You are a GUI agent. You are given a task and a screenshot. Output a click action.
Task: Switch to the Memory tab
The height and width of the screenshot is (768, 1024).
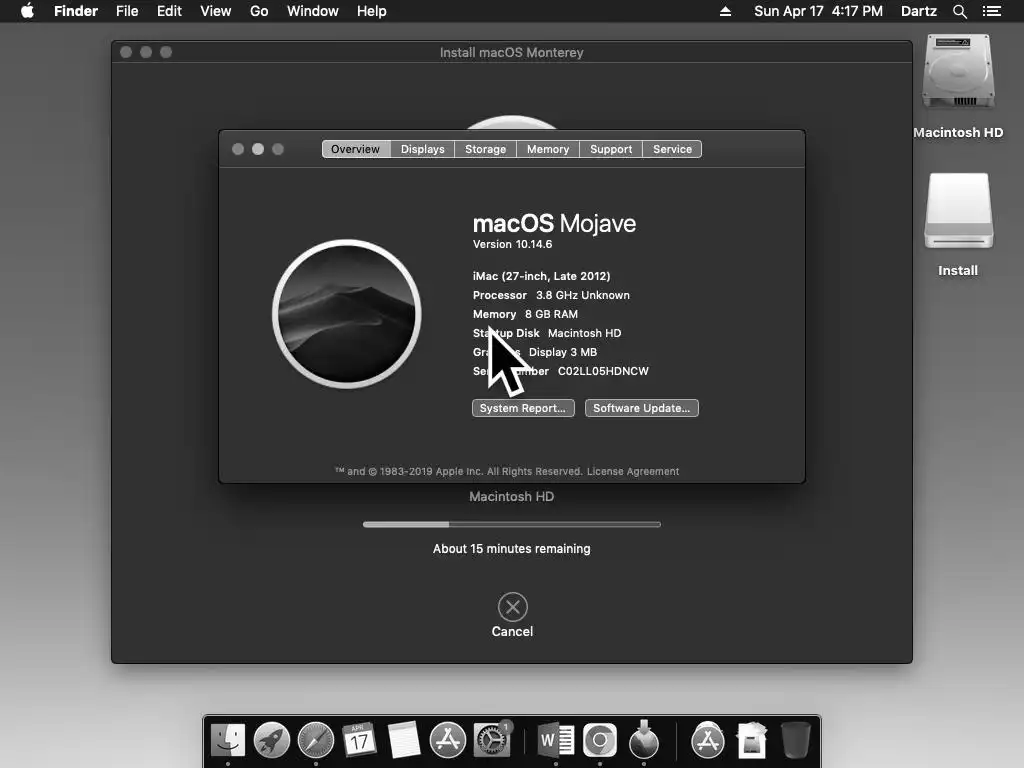tap(548, 149)
